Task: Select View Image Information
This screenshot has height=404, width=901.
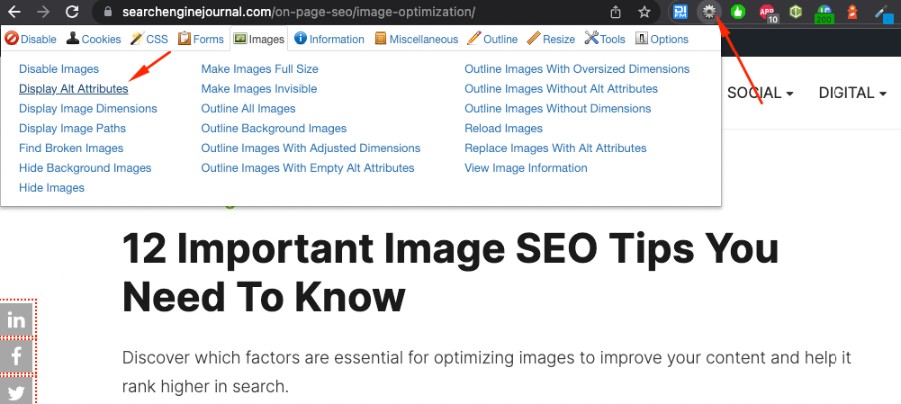Action: [x=525, y=168]
